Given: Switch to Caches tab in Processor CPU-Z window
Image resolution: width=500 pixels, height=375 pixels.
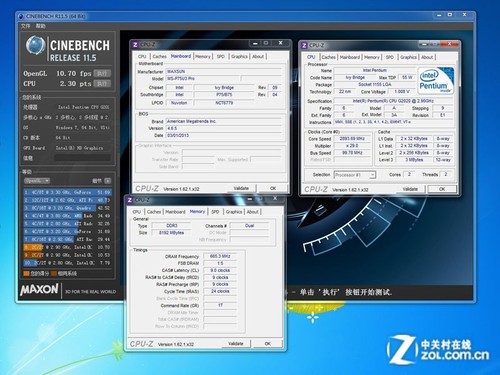Looking at the screenshot, I should [329, 57].
